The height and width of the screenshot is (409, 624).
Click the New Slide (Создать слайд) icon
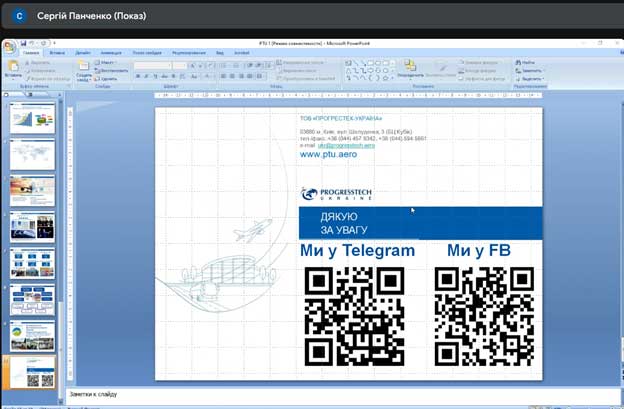point(84,69)
